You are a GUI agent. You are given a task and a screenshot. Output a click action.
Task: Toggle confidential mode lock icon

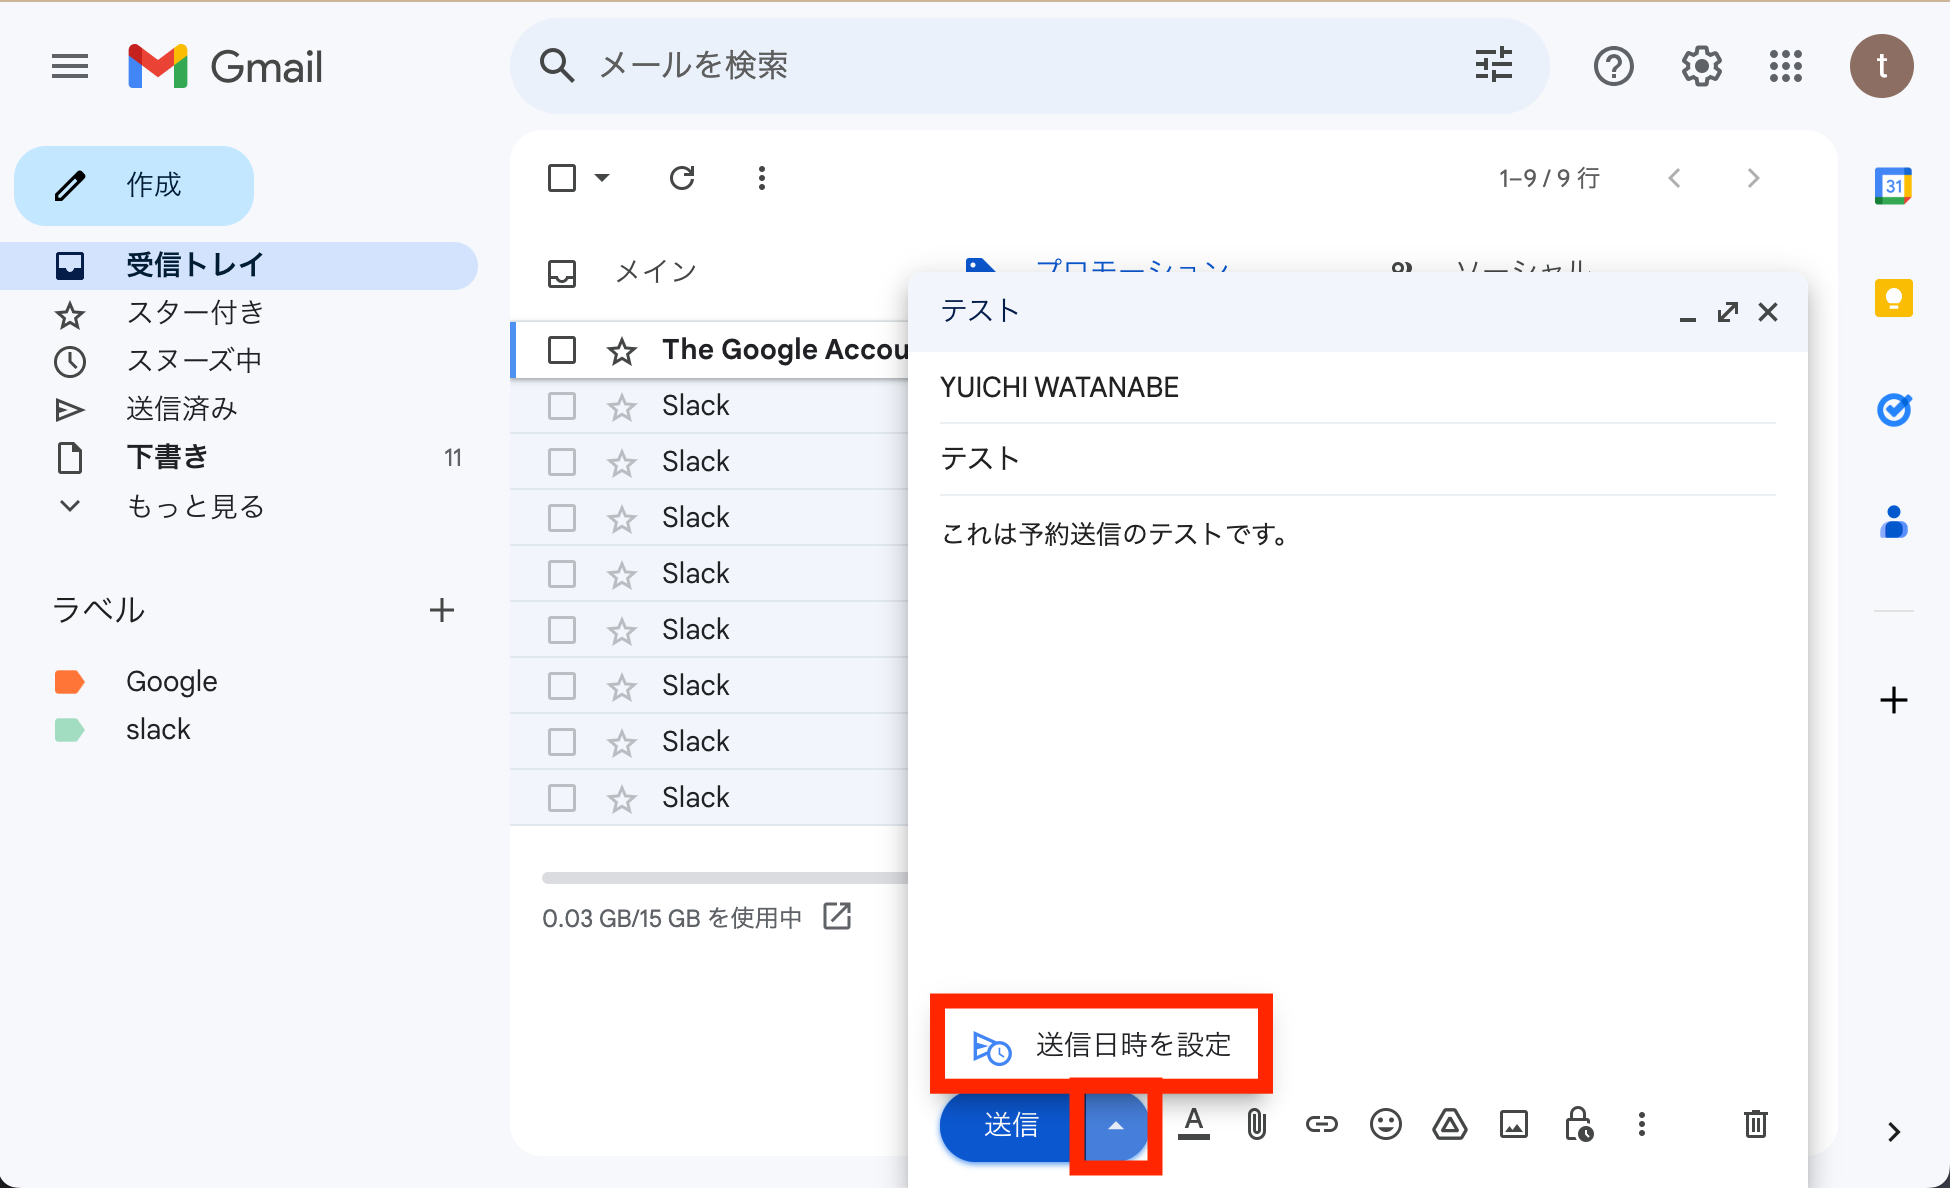[1578, 1124]
